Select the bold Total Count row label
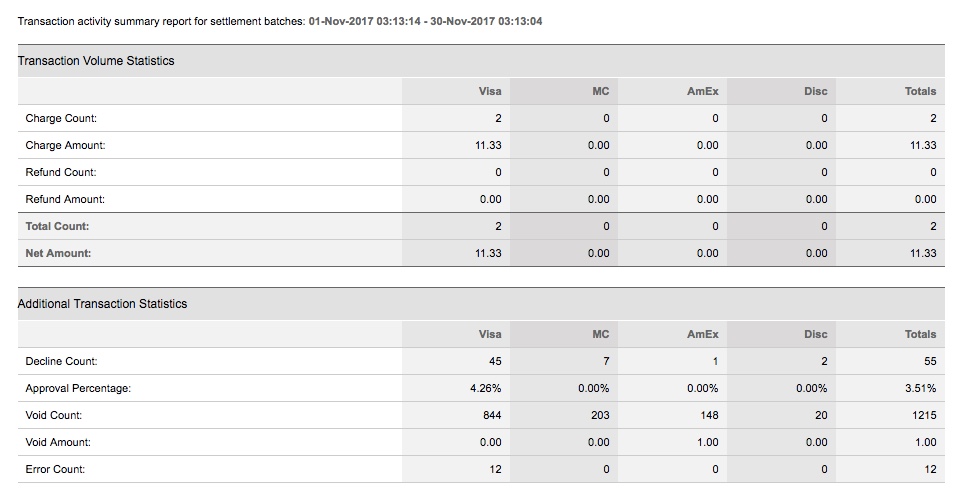This screenshot has height=493, width=954. click(57, 227)
